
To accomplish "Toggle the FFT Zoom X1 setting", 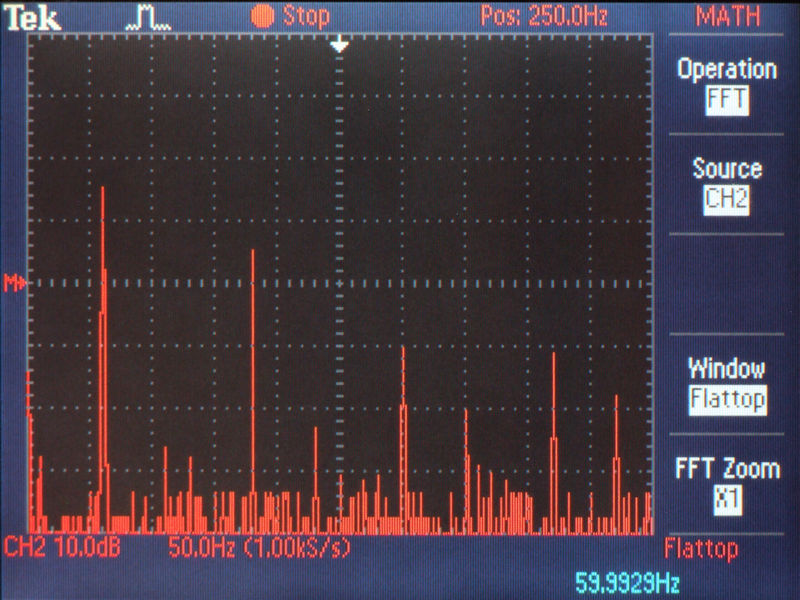I will pyautogui.click(x=727, y=499).
